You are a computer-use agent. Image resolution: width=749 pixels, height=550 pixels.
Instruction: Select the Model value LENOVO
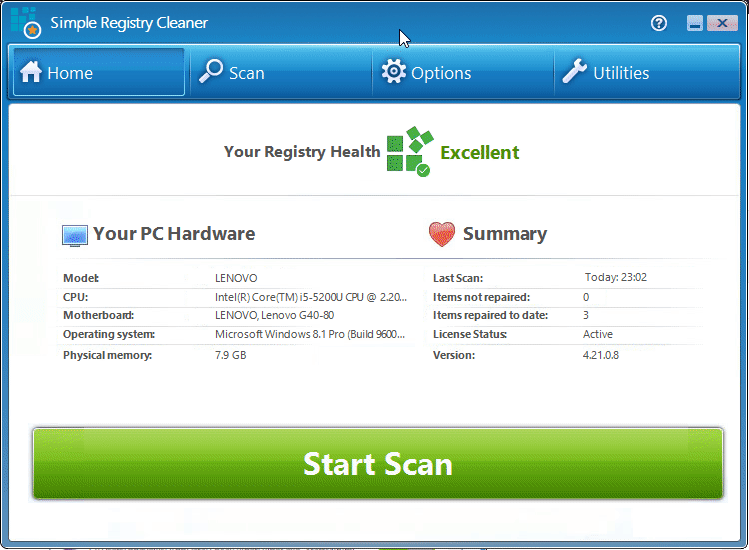point(236,278)
